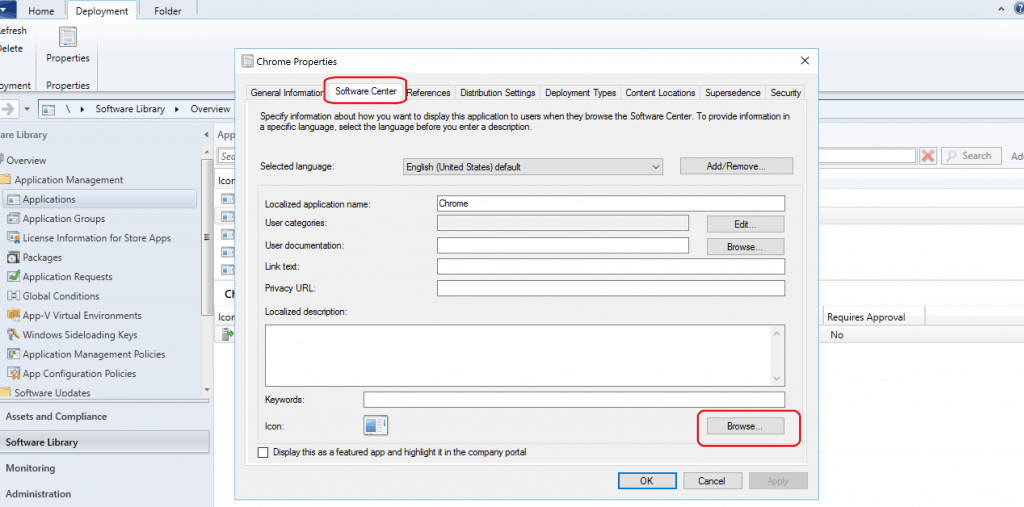Switch to the Deployment Types tab

(581, 93)
